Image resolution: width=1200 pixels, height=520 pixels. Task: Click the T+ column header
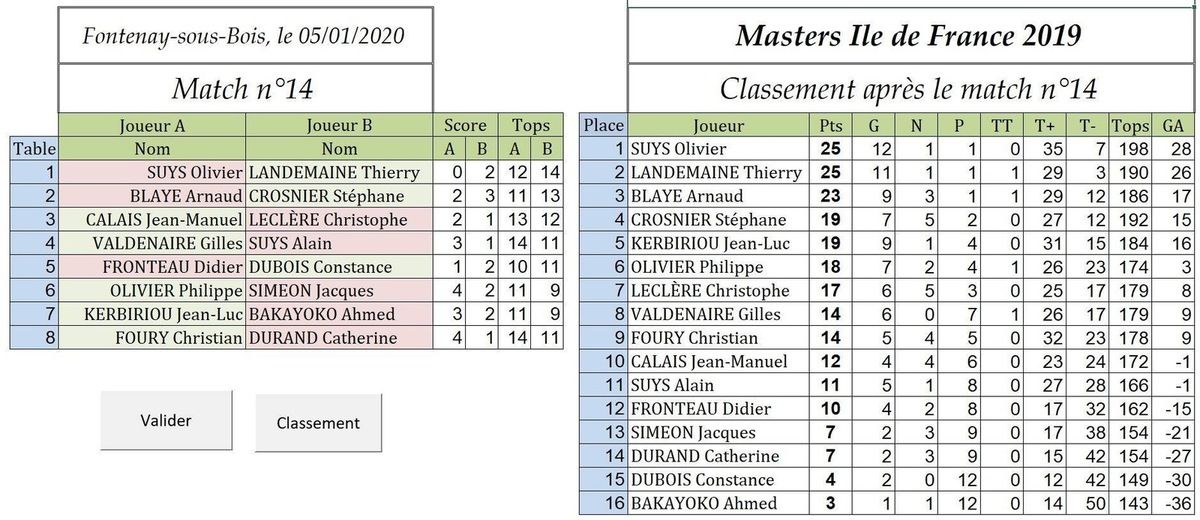pyautogui.click(x=1046, y=126)
